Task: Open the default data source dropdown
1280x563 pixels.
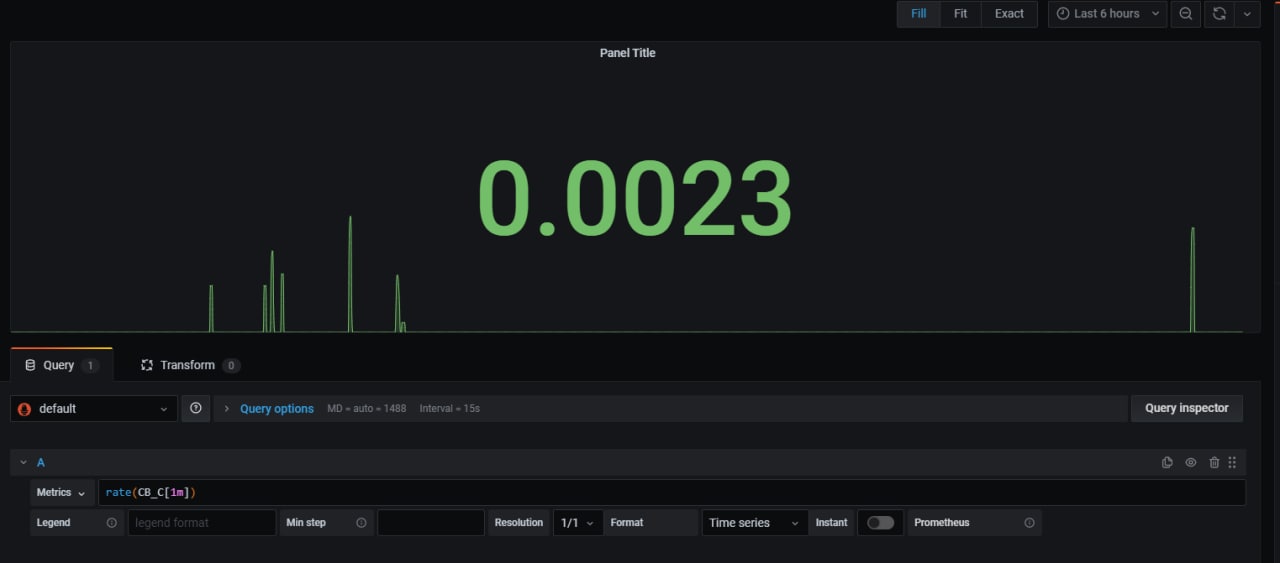Action: [x=94, y=408]
